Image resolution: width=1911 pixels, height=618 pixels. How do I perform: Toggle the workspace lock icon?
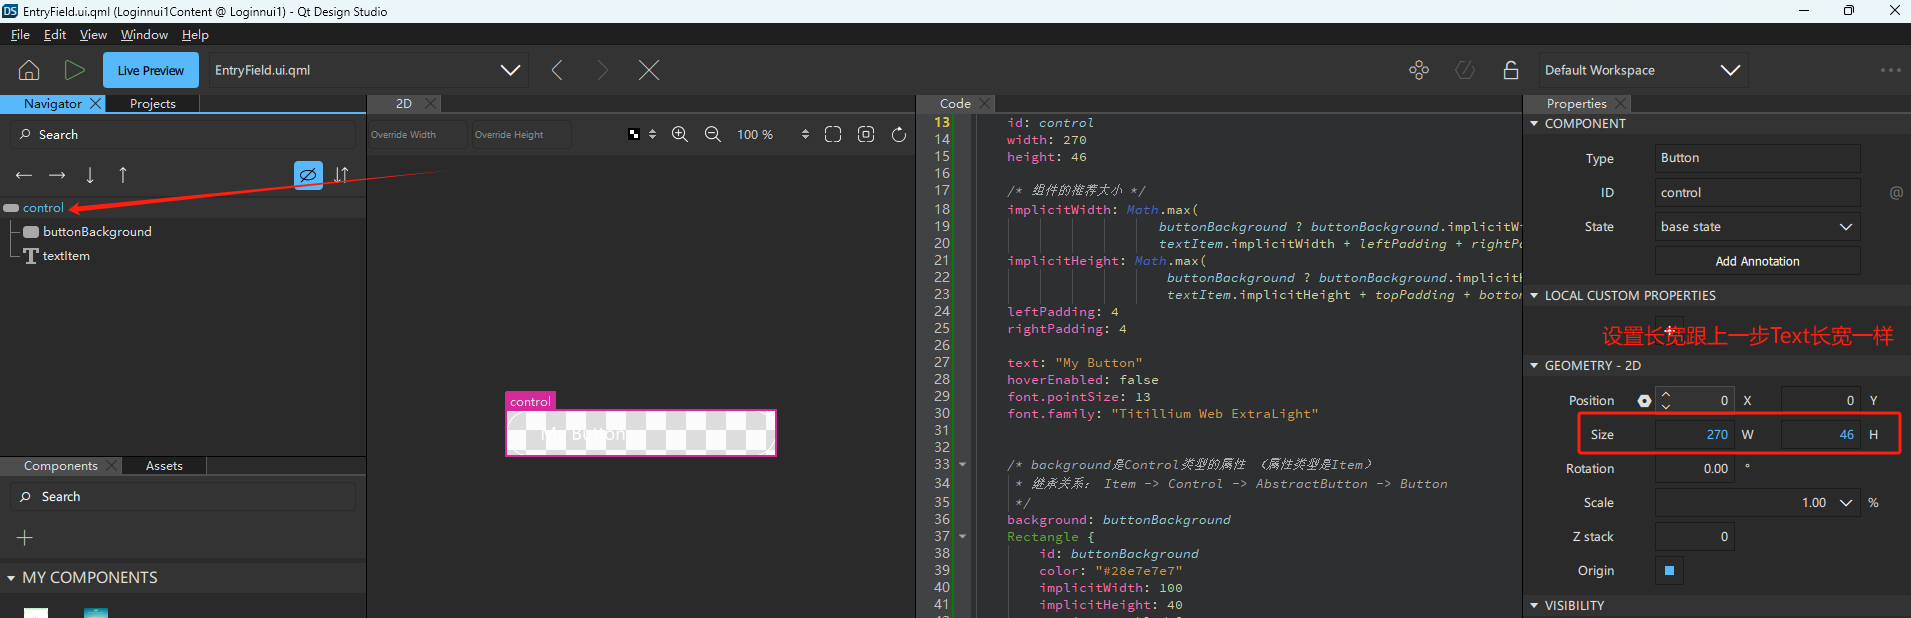click(x=1511, y=70)
